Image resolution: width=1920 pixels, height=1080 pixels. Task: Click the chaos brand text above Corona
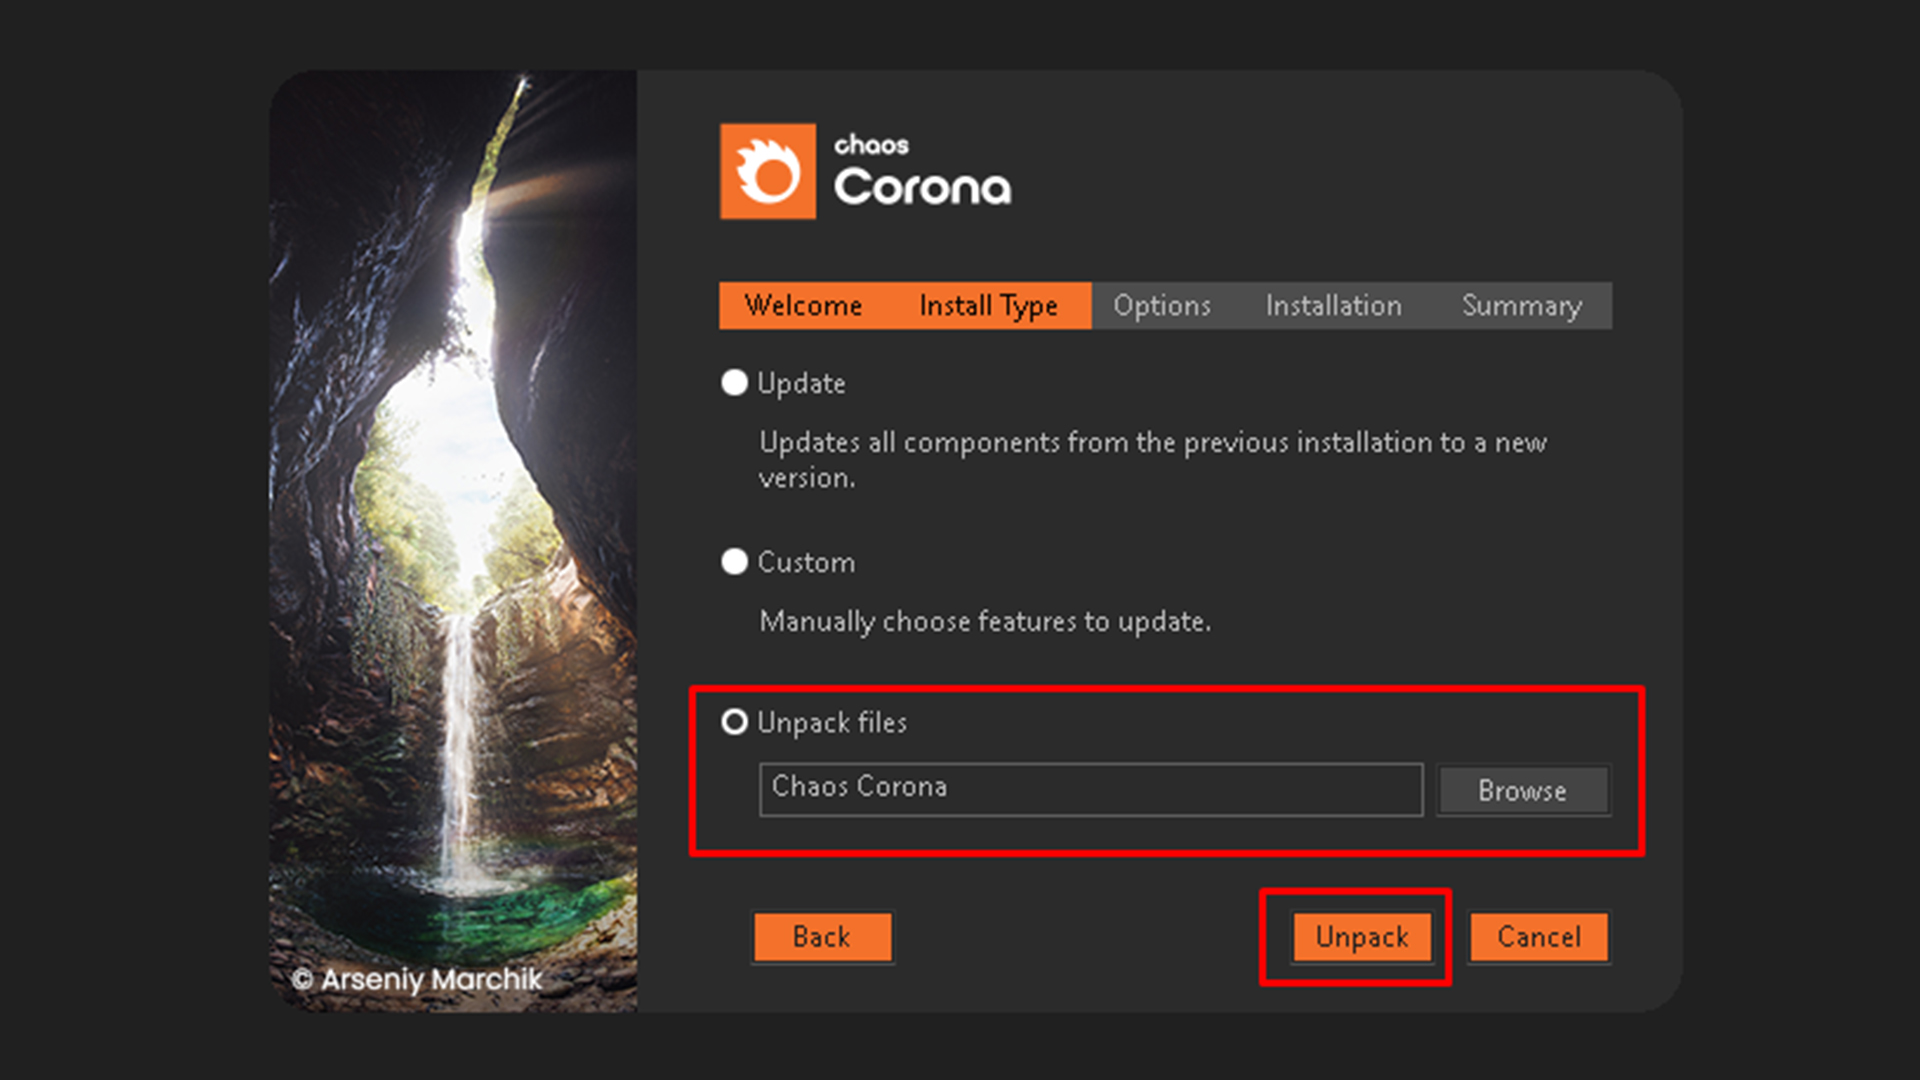tap(872, 143)
